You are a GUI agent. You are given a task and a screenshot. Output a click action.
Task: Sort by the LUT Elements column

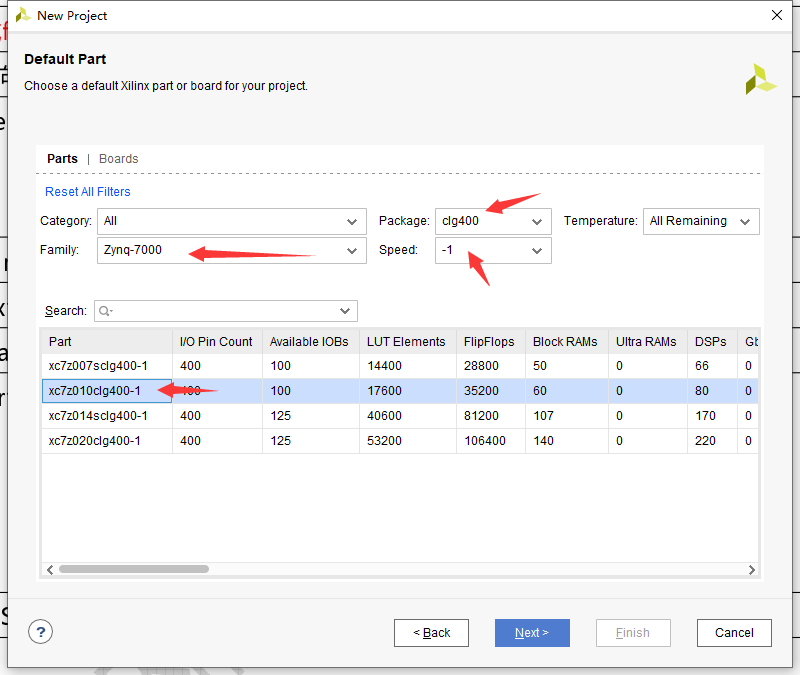pos(408,342)
